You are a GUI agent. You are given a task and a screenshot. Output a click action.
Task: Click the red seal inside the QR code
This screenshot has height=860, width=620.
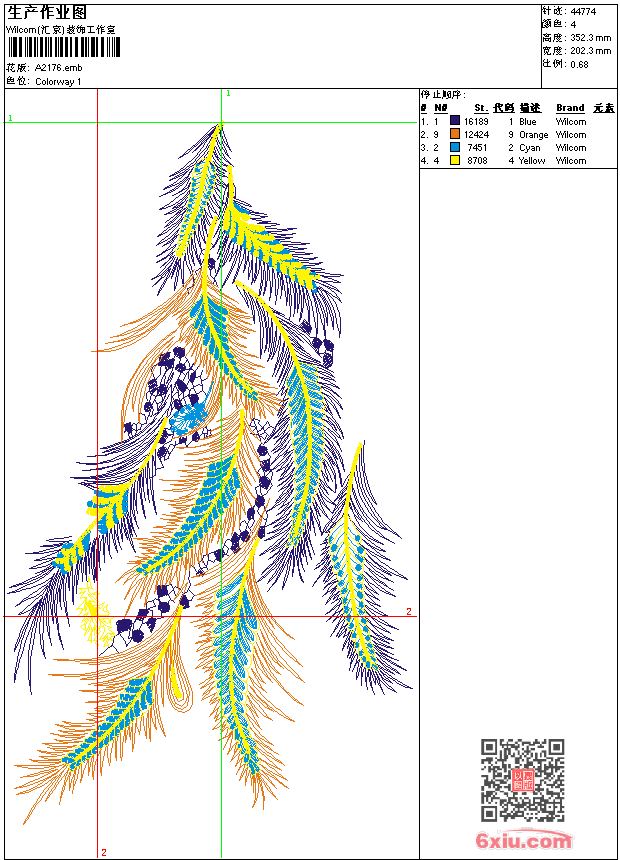click(523, 781)
